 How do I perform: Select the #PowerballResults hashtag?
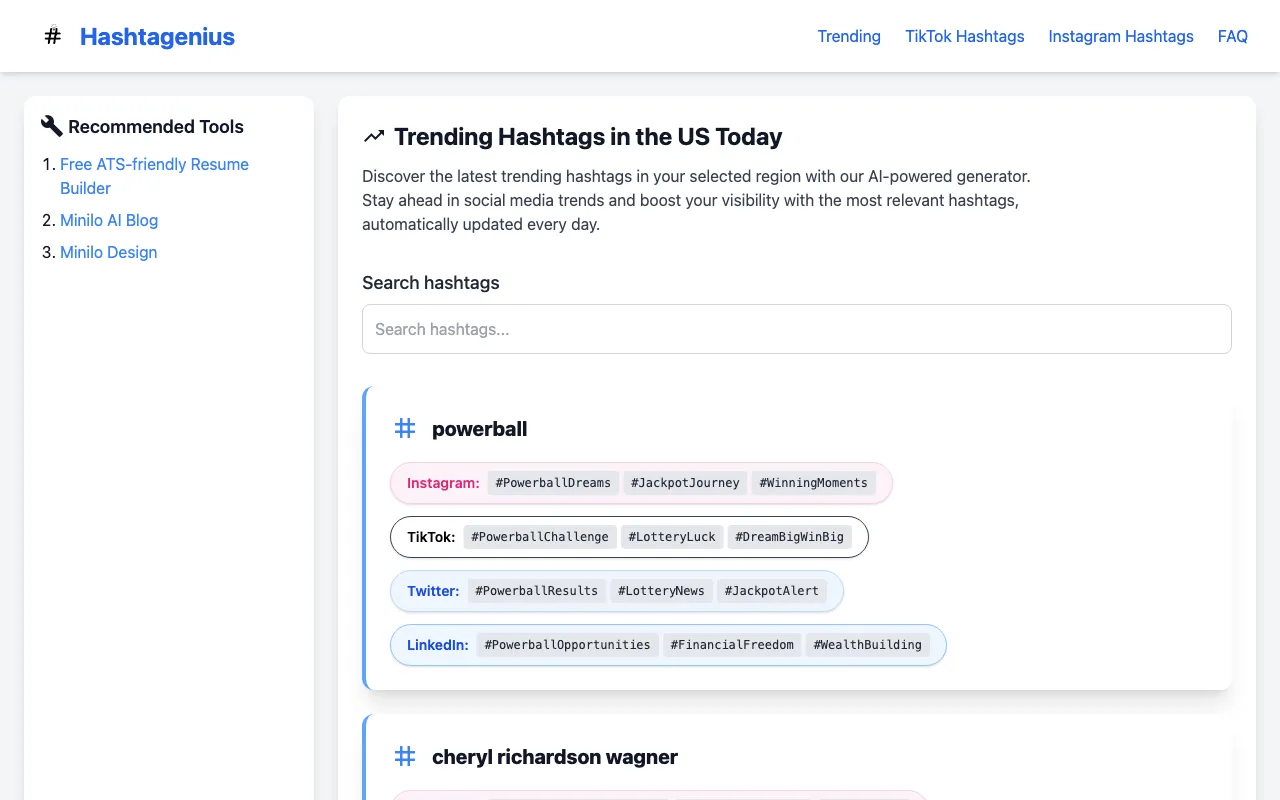click(537, 591)
